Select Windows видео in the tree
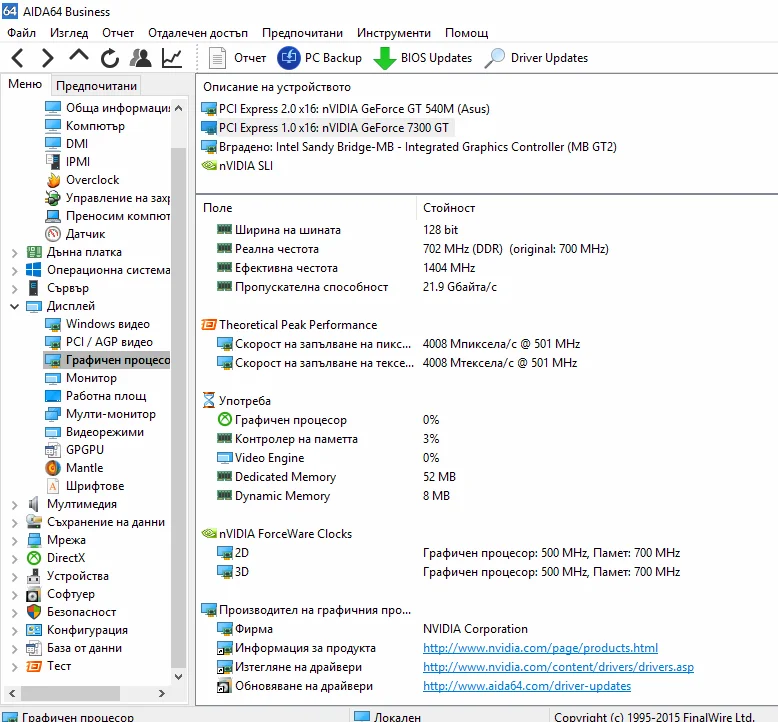 coord(97,324)
